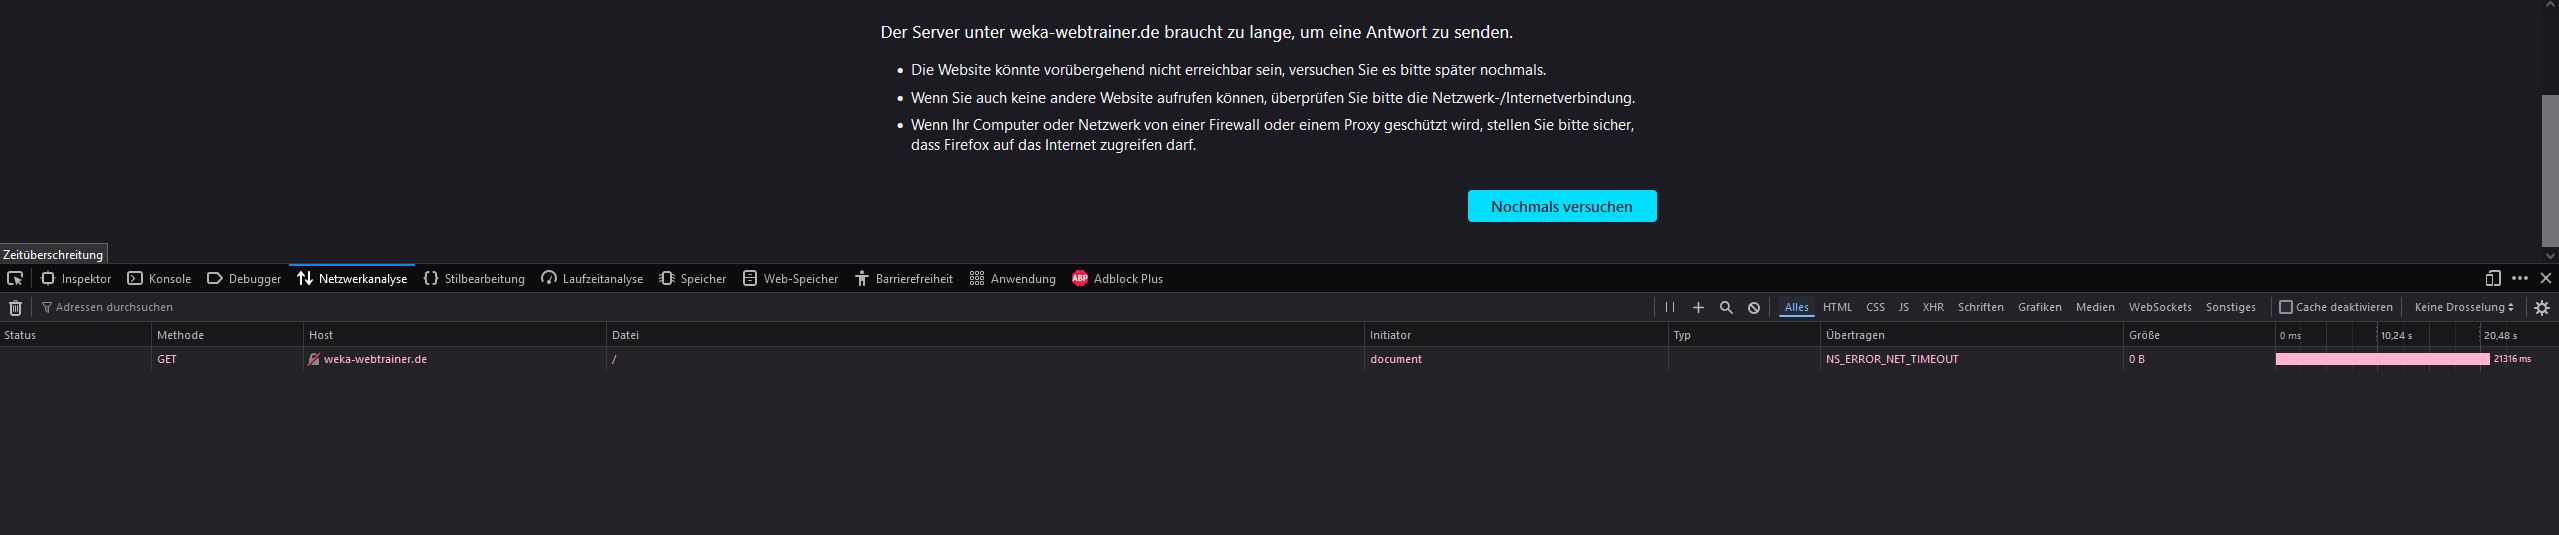Pause network recording
The image size is (2559, 535).
tap(1669, 308)
